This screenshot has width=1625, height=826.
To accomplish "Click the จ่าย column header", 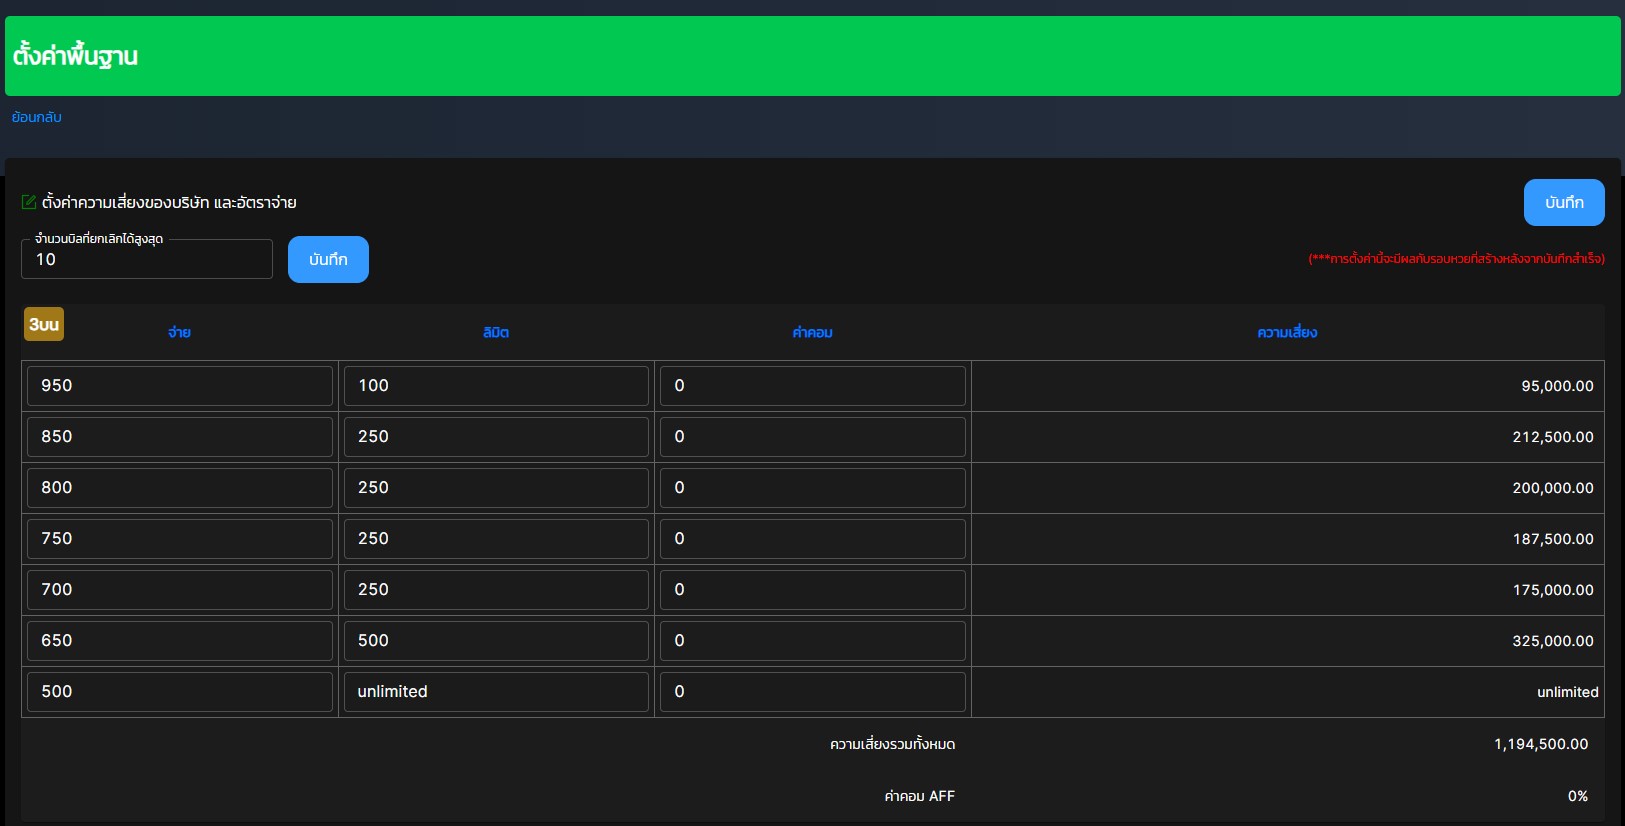I will tap(179, 332).
